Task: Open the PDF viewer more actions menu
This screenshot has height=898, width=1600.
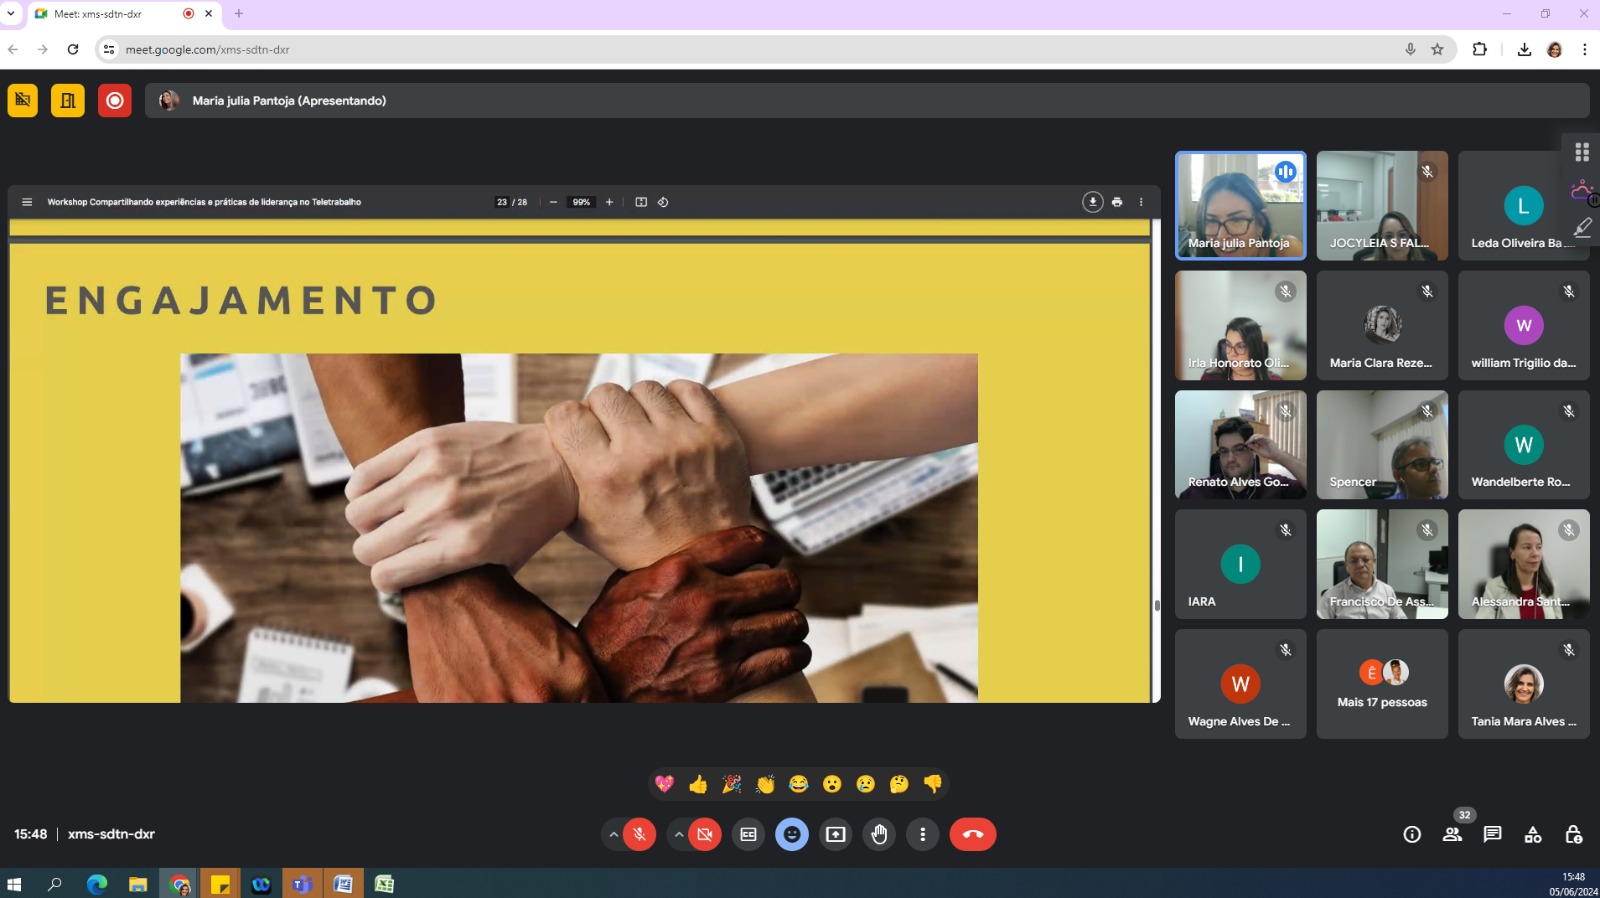Action: click(x=1141, y=202)
